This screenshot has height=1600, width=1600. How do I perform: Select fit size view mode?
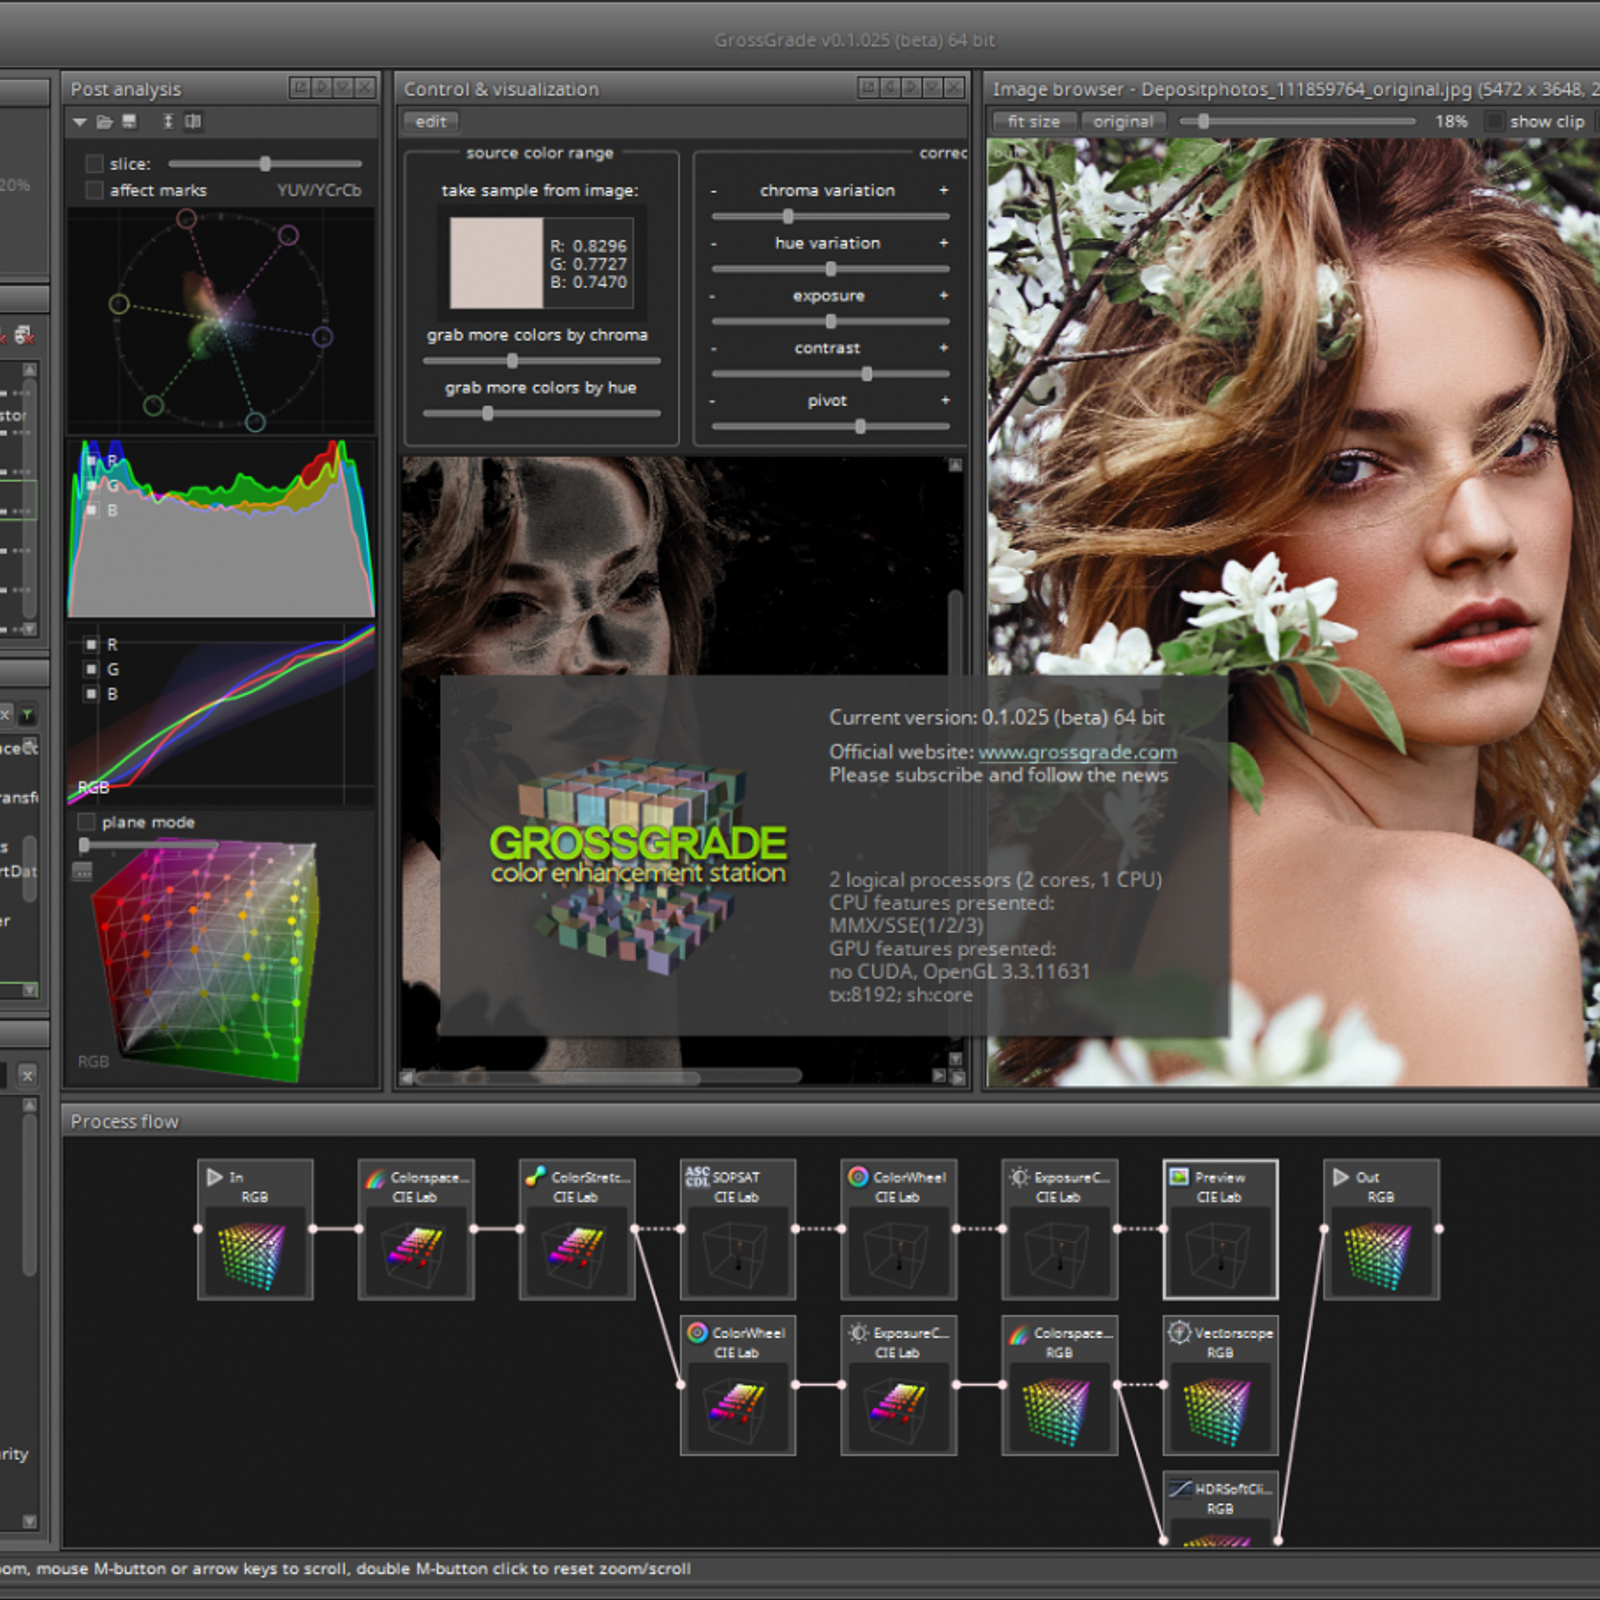(x=1033, y=121)
